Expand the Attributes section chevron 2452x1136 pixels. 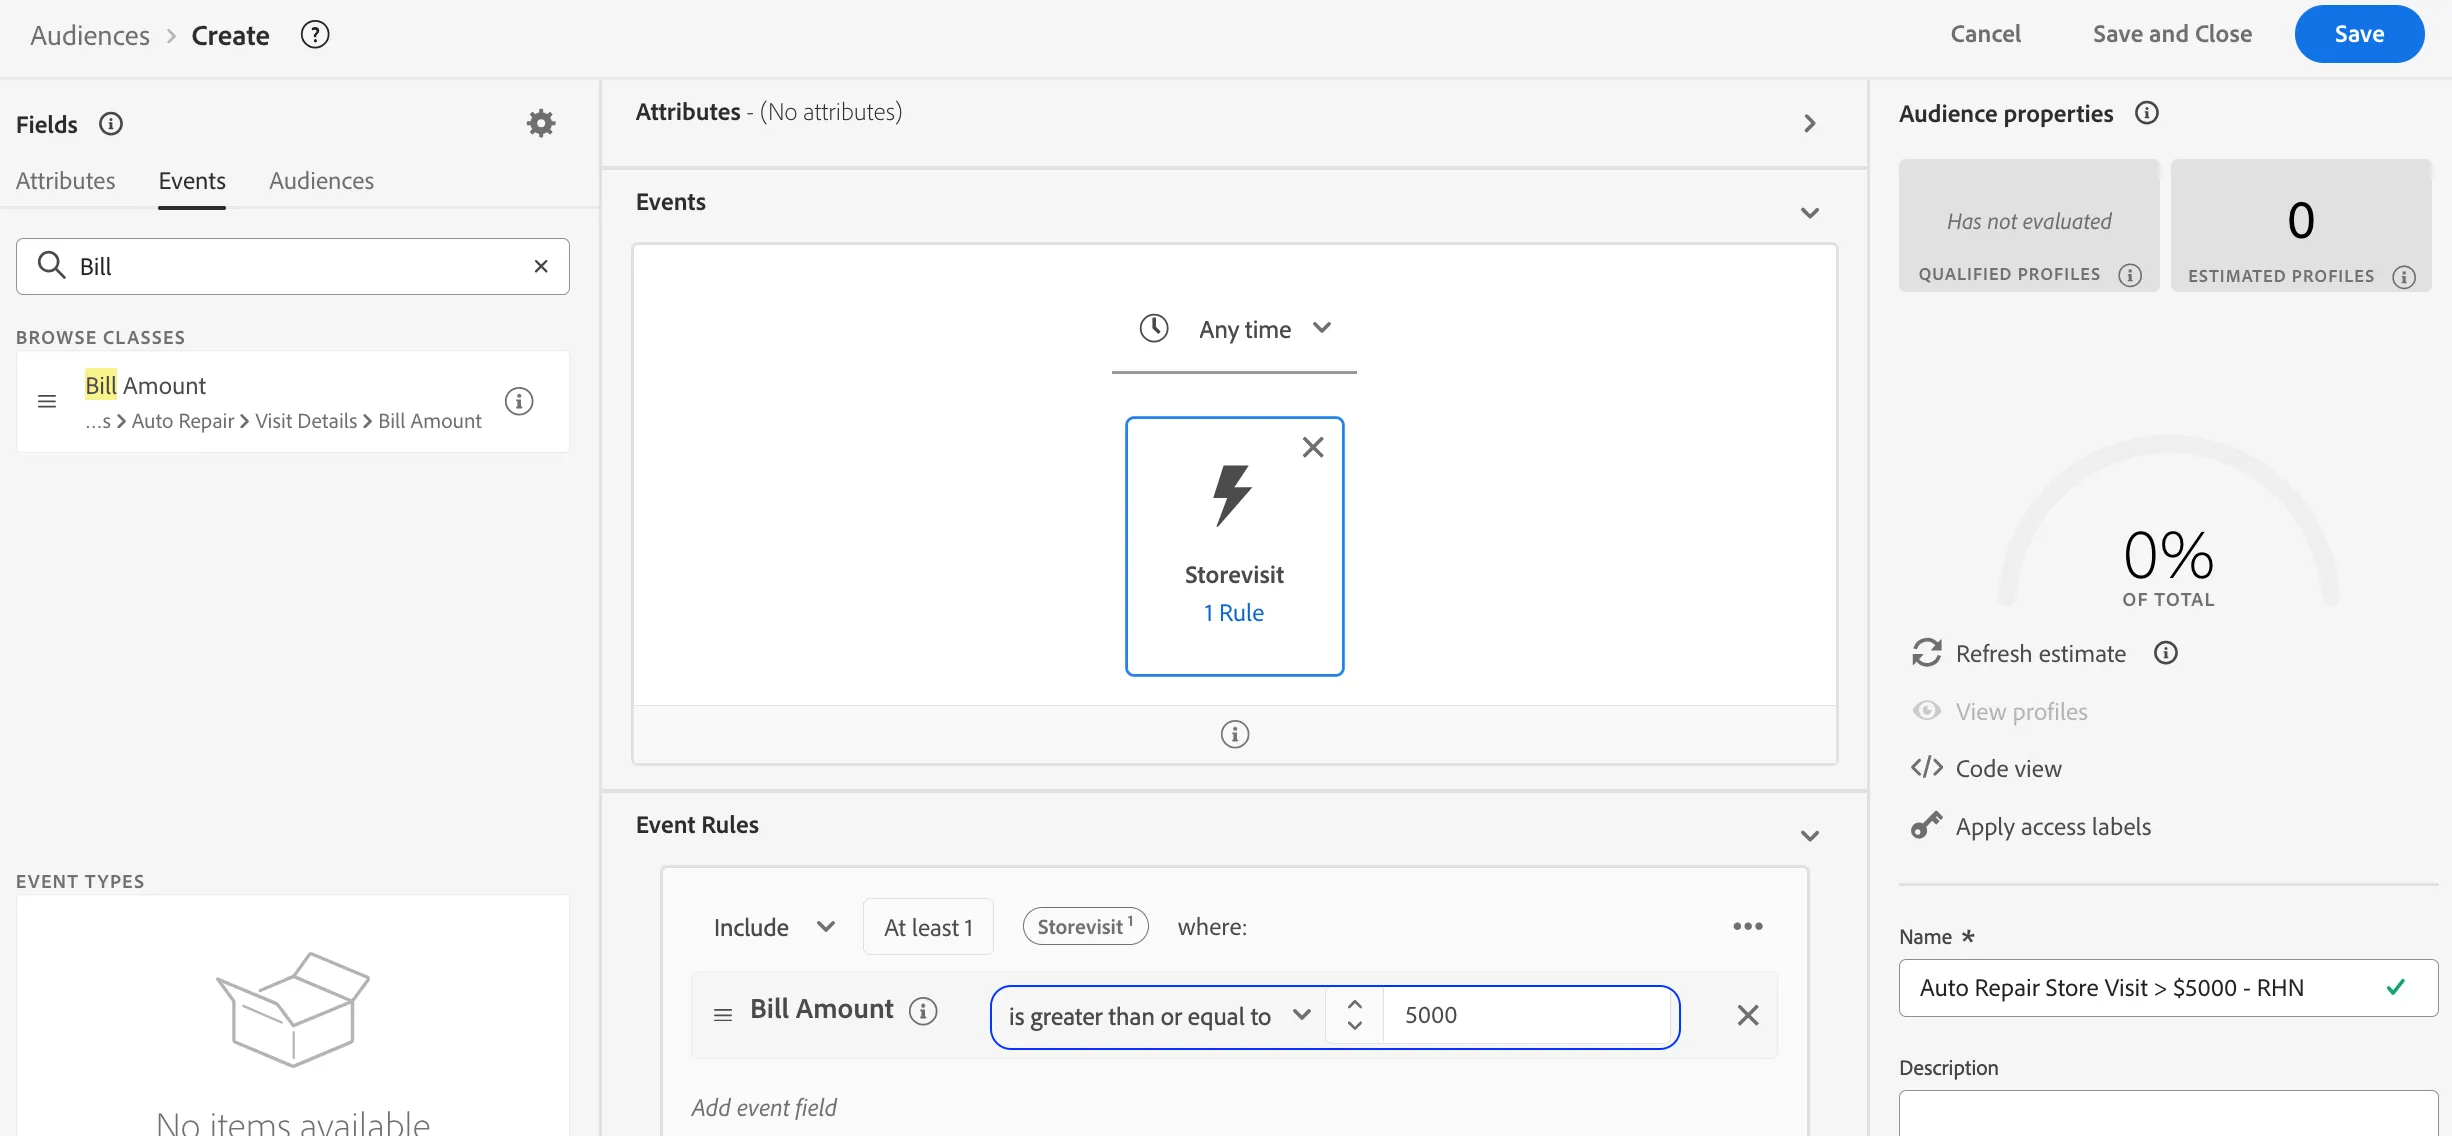click(x=1809, y=123)
